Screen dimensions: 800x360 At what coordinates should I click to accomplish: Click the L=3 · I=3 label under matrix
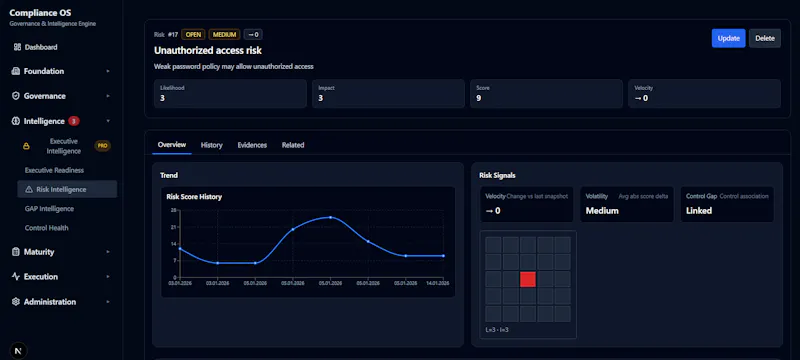497,330
